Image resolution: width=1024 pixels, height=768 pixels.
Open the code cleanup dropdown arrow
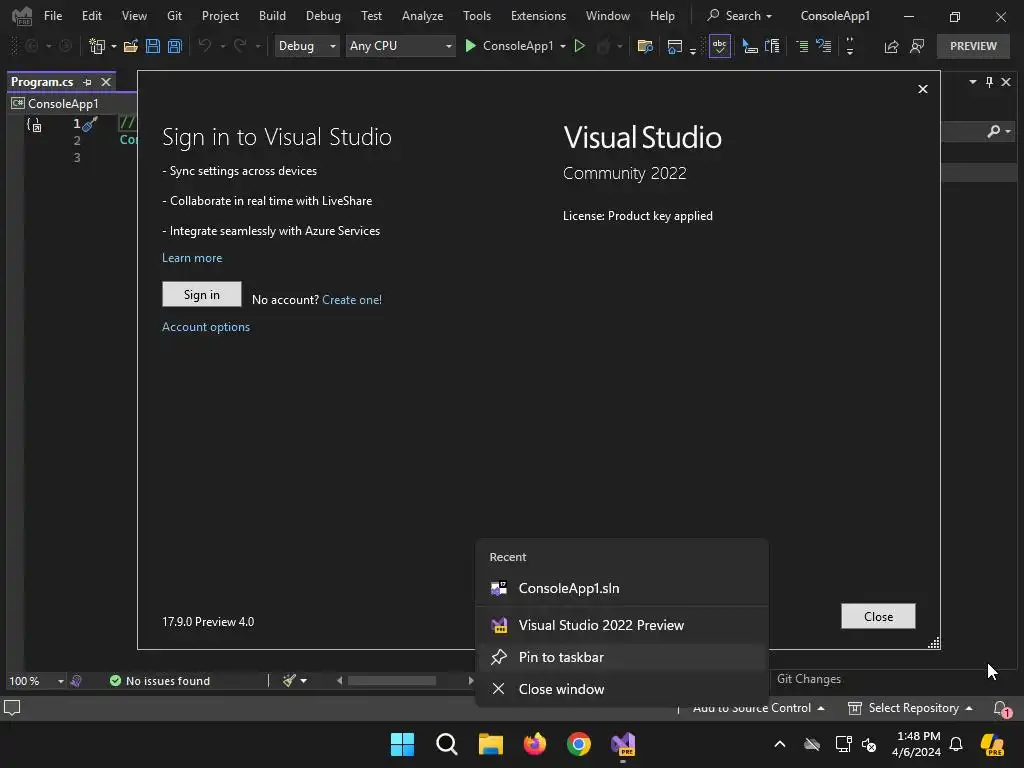tap(304, 680)
